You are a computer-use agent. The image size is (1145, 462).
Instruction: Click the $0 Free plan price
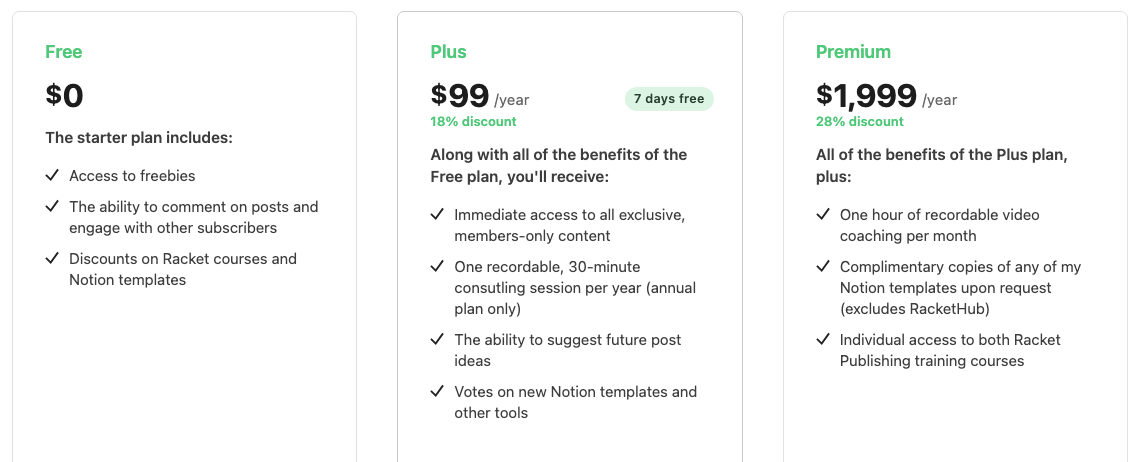pyautogui.click(x=64, y=96)
